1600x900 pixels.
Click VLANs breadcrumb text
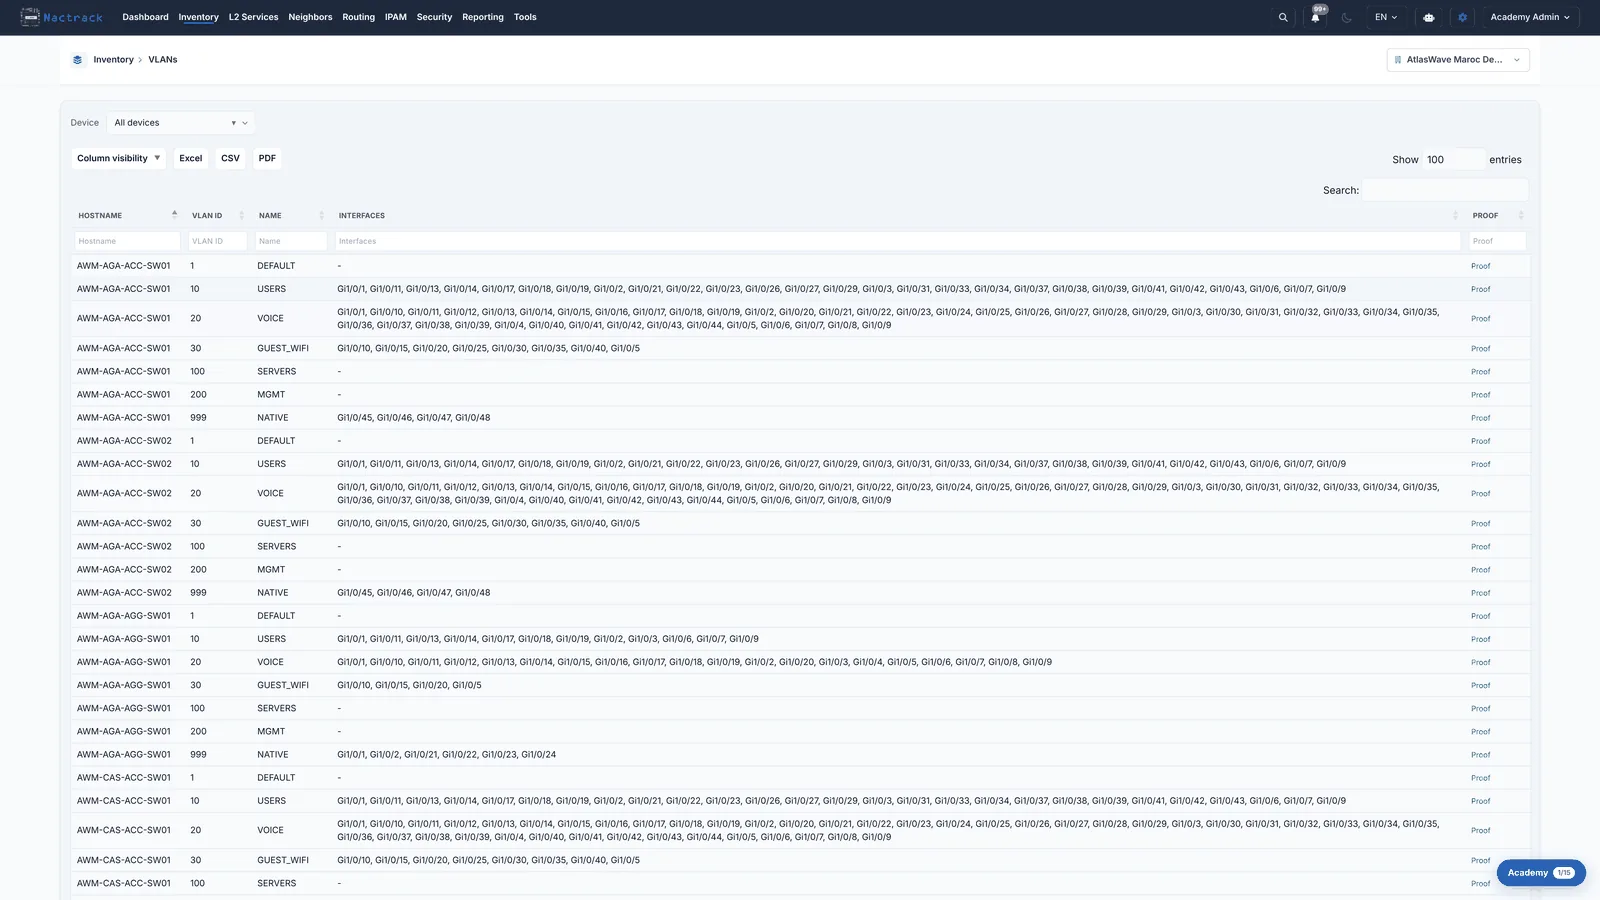(163, 60)
